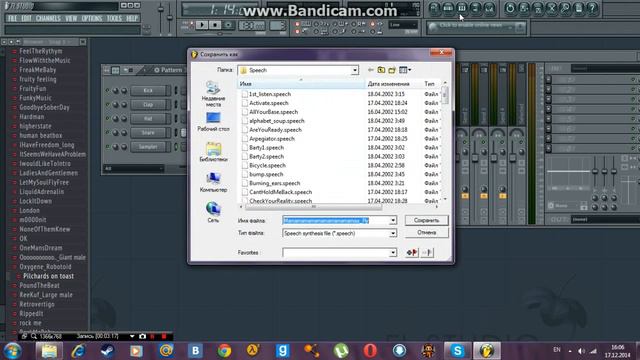Select AllYourBase.speech in file list
This screenshot has width=640, height=360.
(x=273, y=112)
